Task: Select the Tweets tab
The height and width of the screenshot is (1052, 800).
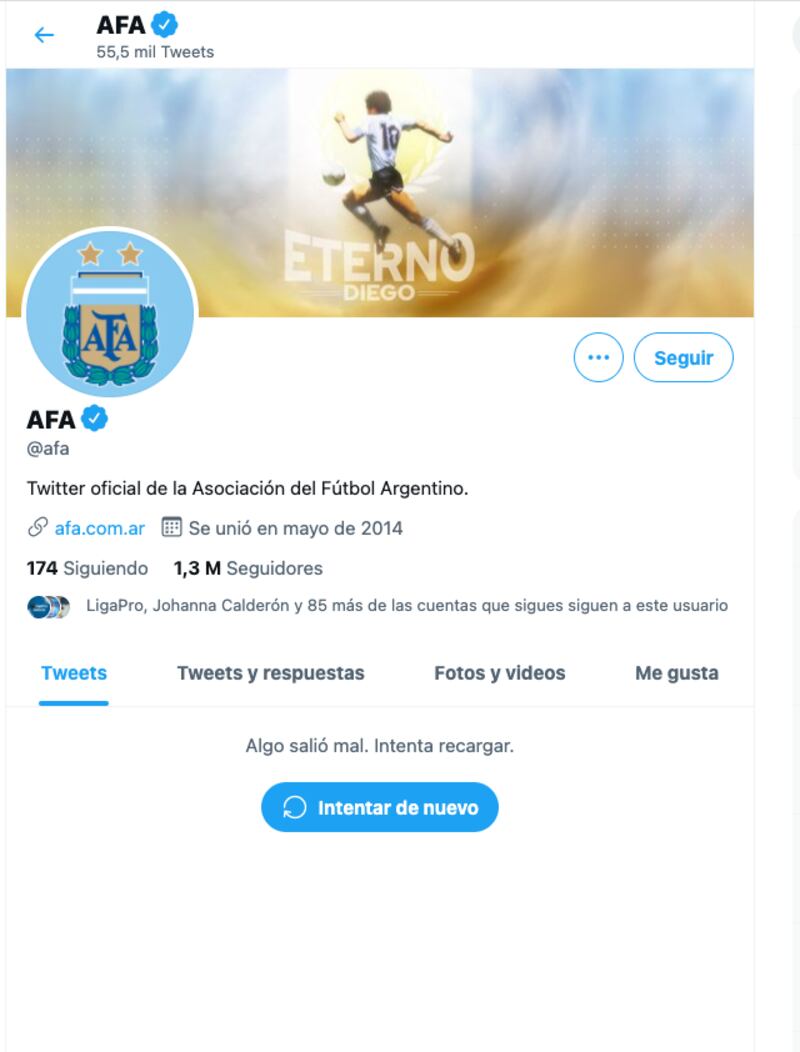Action: (74, 673)
